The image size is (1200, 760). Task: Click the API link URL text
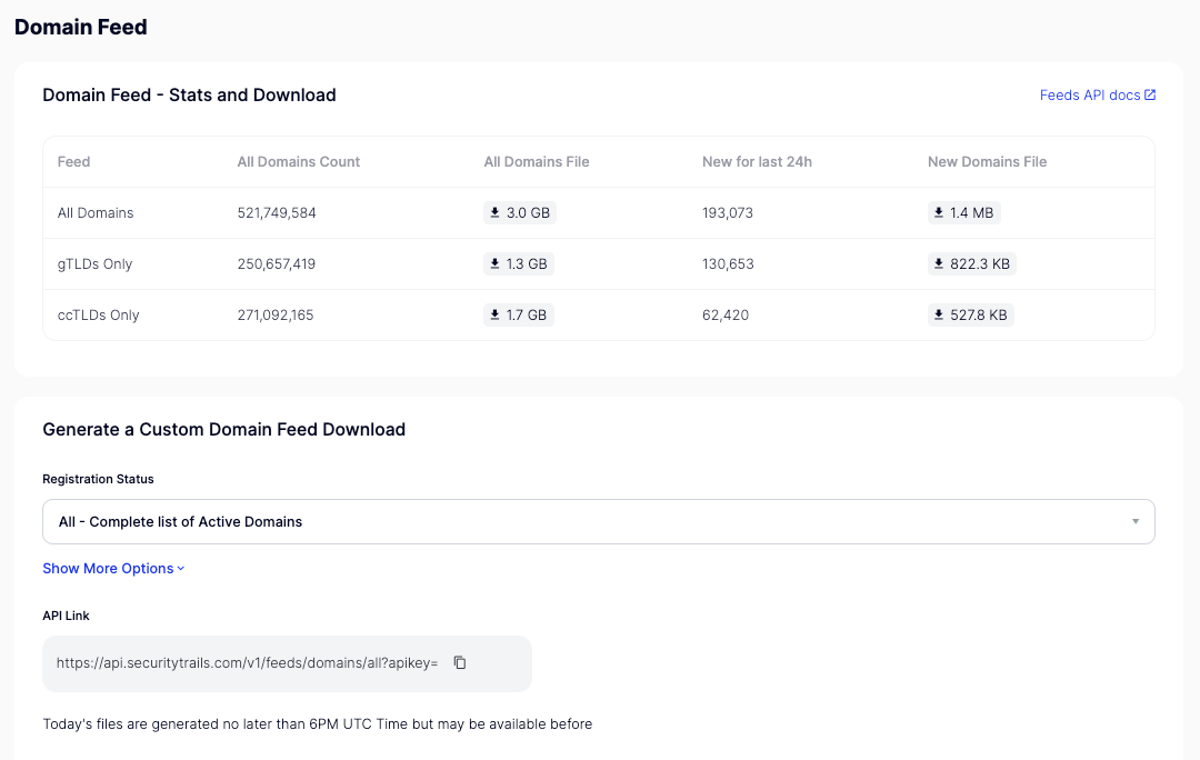click(247, 662)
